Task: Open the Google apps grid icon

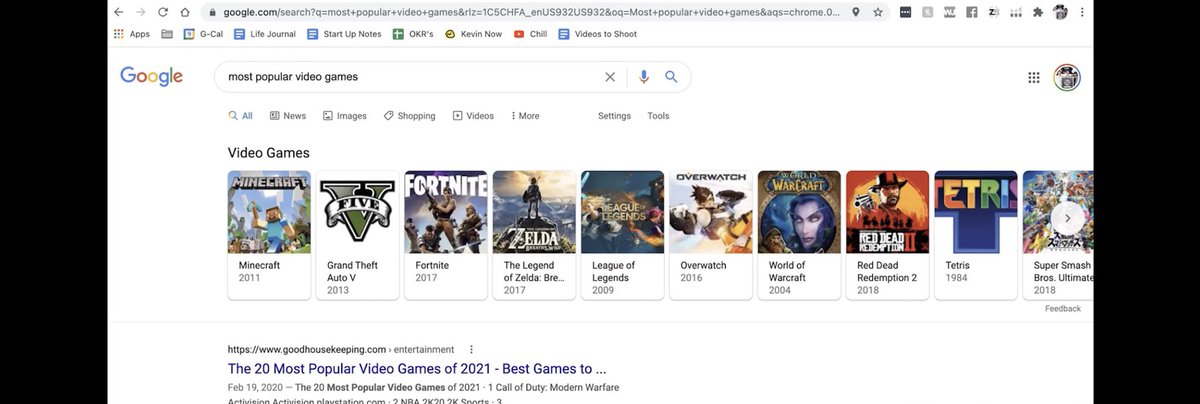Action: tap(1034, 77)
